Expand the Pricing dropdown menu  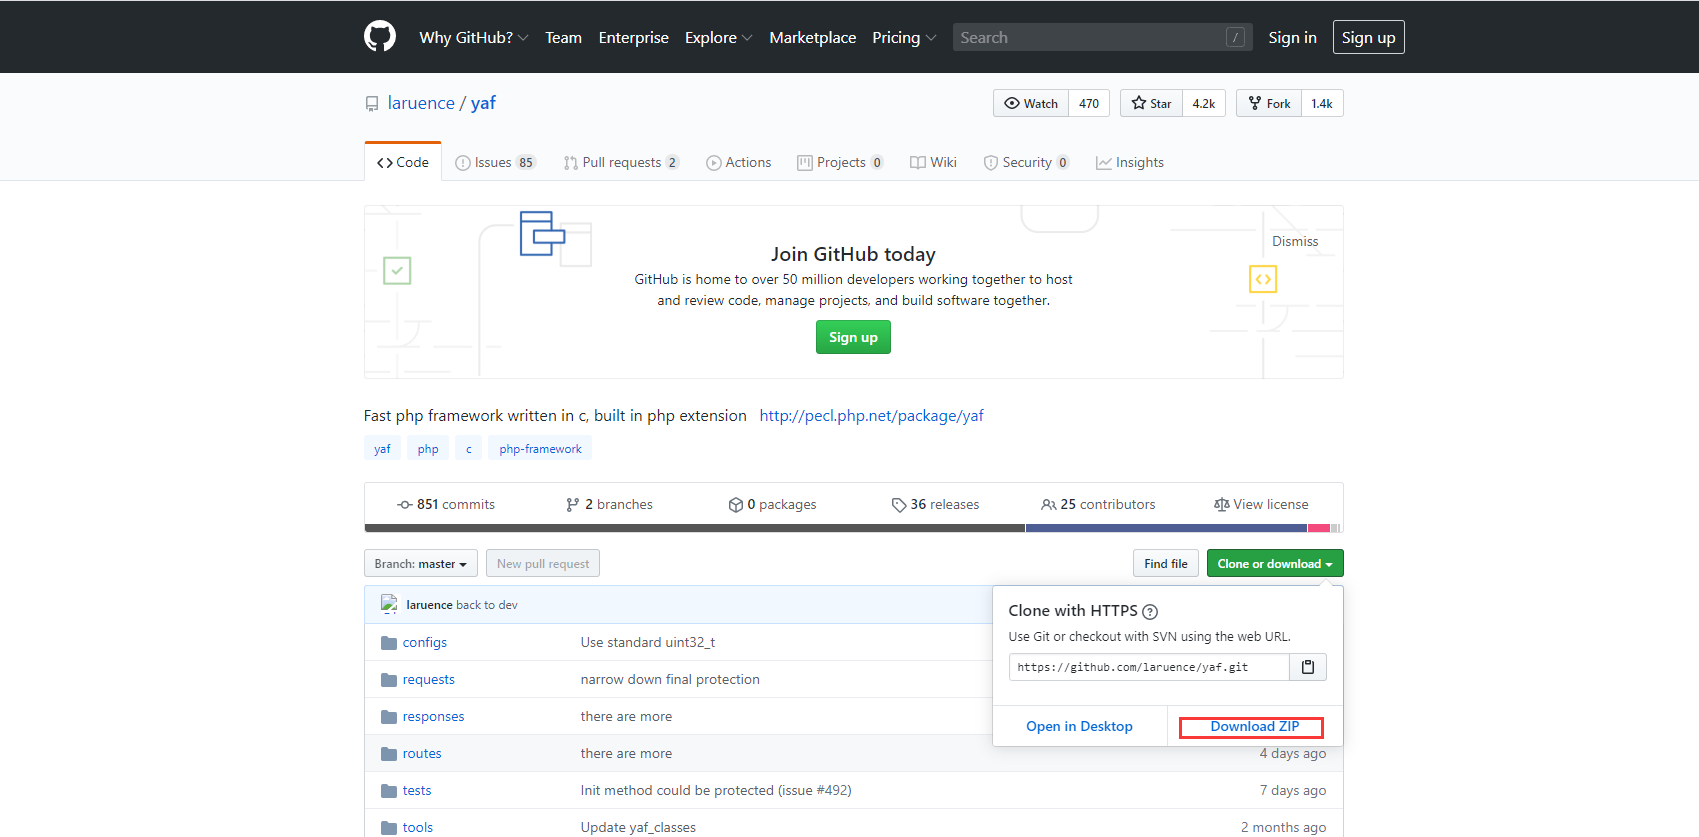click(904, 37)
